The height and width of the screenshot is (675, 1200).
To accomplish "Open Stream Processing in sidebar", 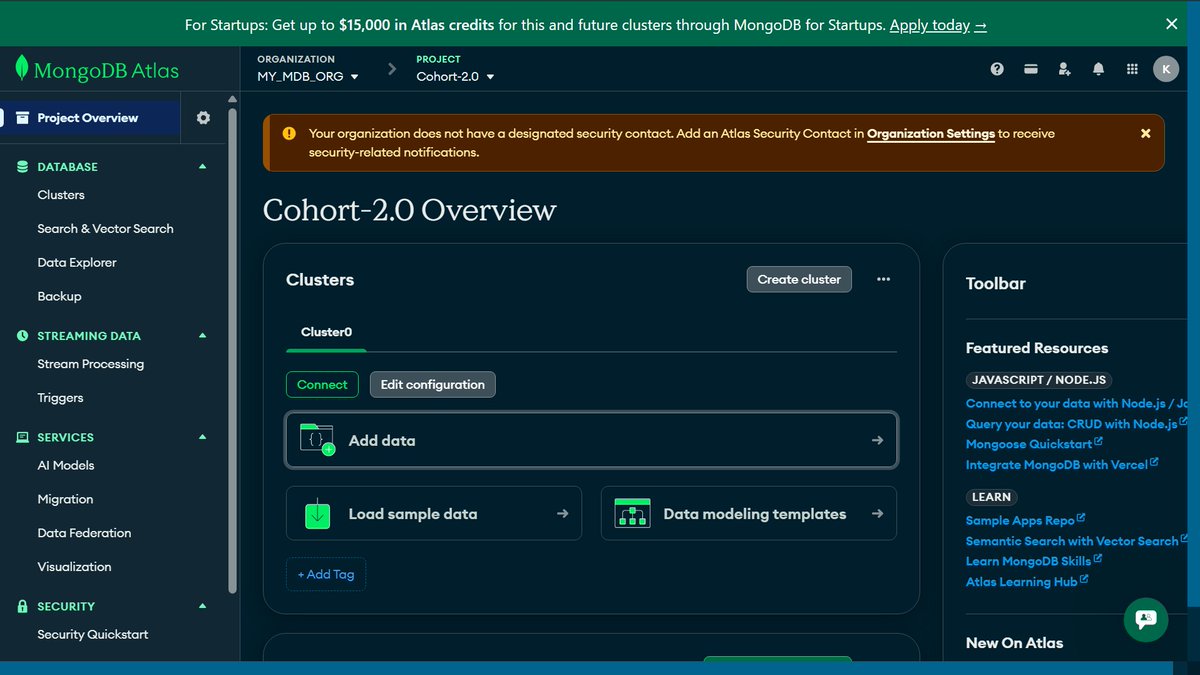I will [91, 364].
